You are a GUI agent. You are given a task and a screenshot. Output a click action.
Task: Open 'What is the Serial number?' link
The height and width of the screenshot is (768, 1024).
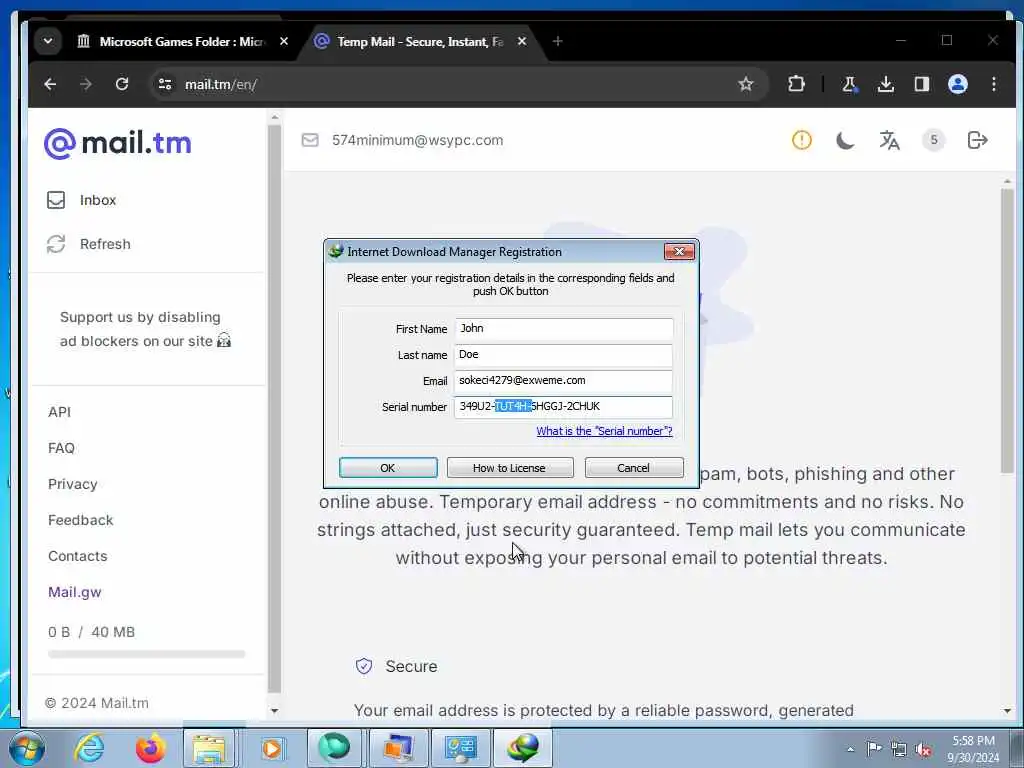point(604,431)
